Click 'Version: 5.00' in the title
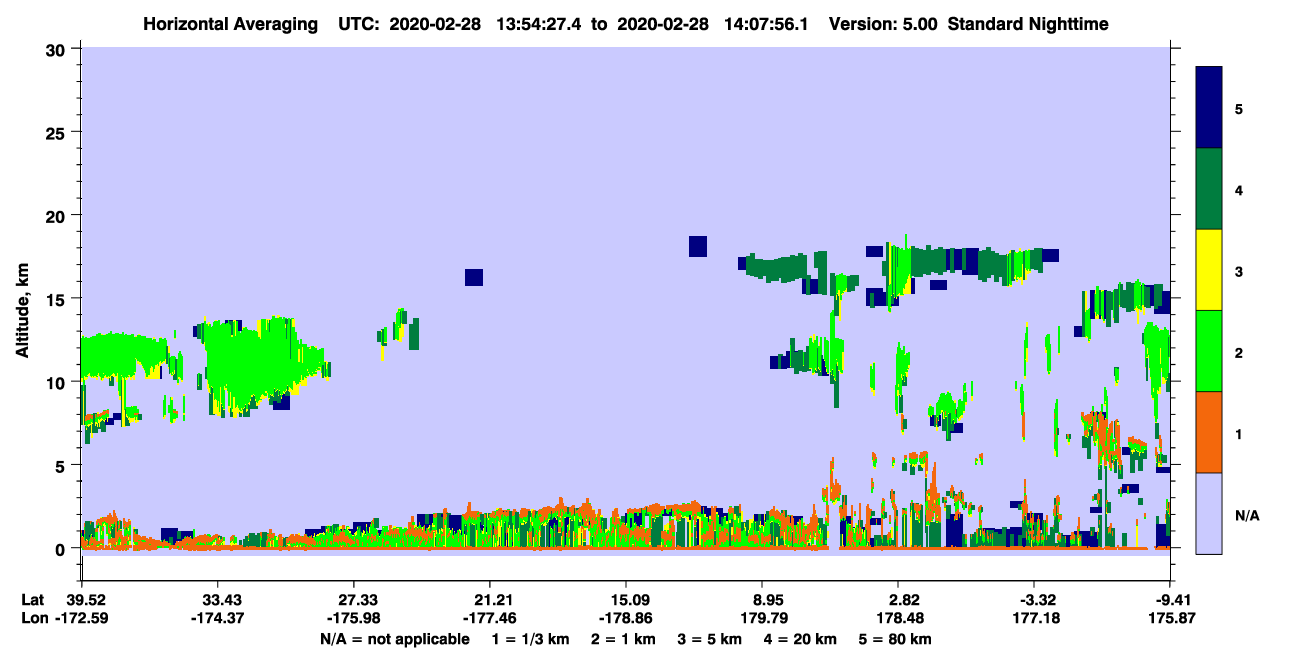Image resolution: width=1300 pixels, height=667 pixels. pyautogui.click(x=884, y=24)
